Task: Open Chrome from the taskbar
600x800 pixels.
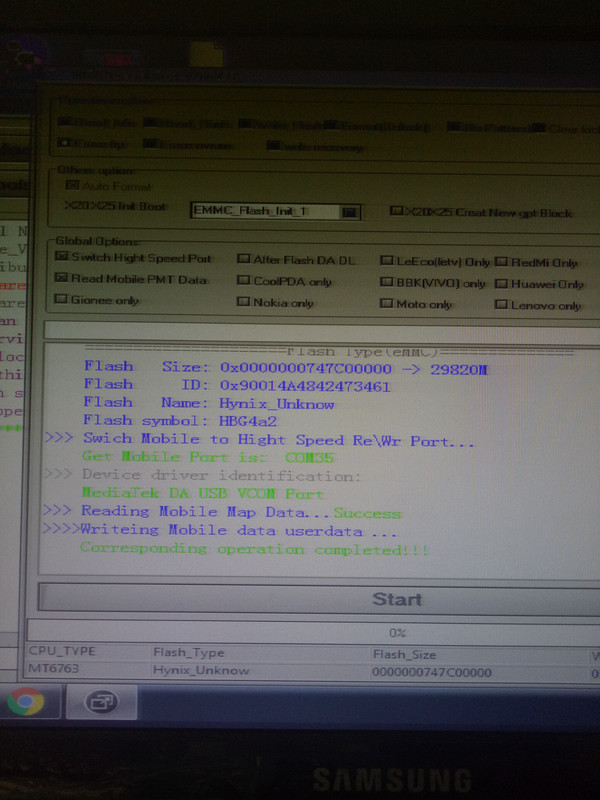Action: pyautogui.click(x=26, y=702)
